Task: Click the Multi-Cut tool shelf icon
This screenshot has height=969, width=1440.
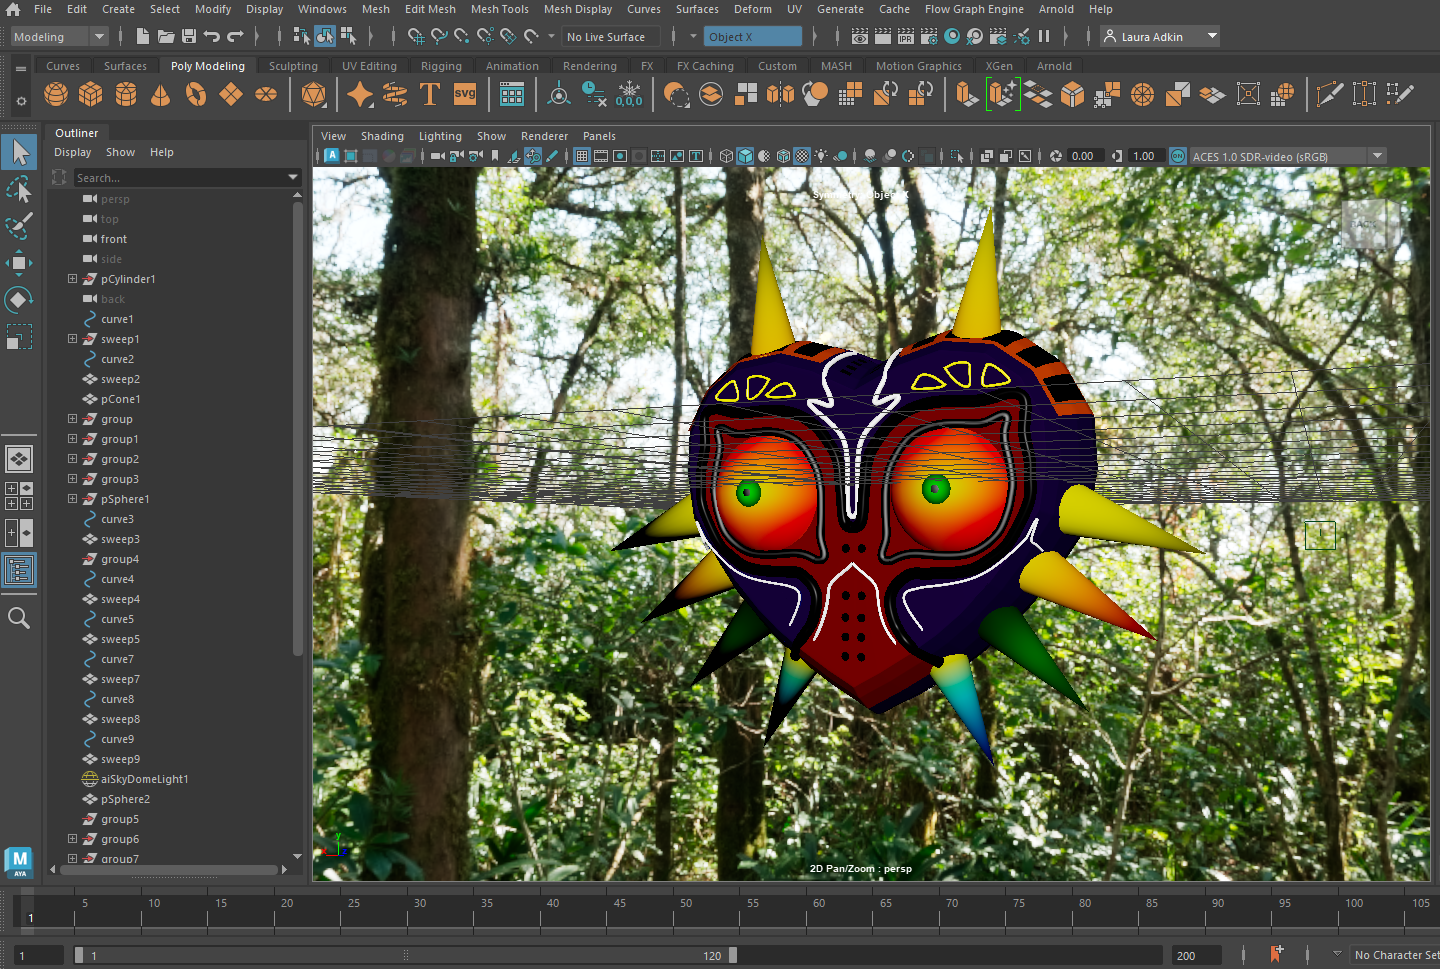Action: [1330, 95]
